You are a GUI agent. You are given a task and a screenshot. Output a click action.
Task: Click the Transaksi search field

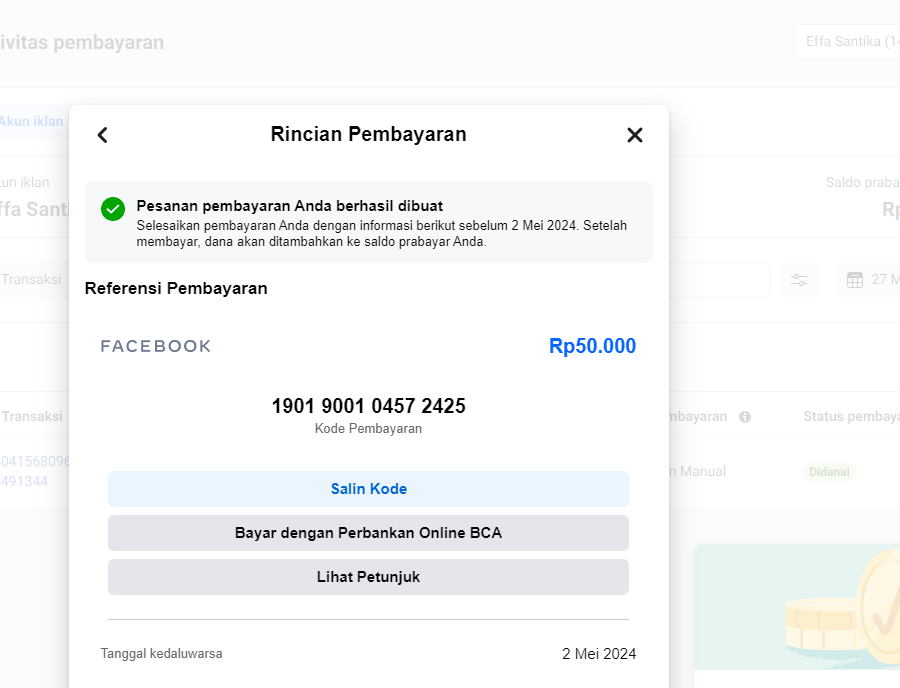click(x=34, y=279)
